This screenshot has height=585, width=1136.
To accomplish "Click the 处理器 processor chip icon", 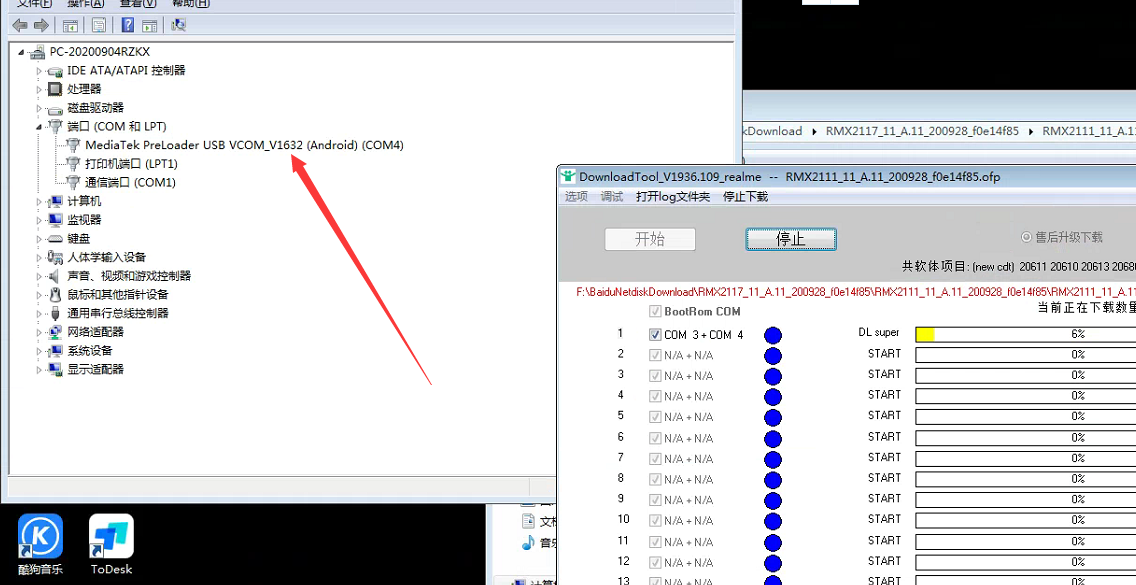I will coord(55,89).
